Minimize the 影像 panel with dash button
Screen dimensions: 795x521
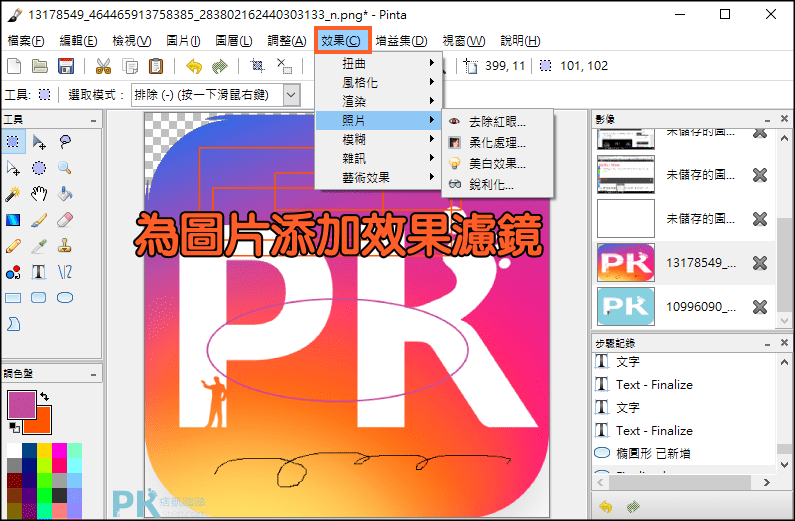[x=768, y=120]
